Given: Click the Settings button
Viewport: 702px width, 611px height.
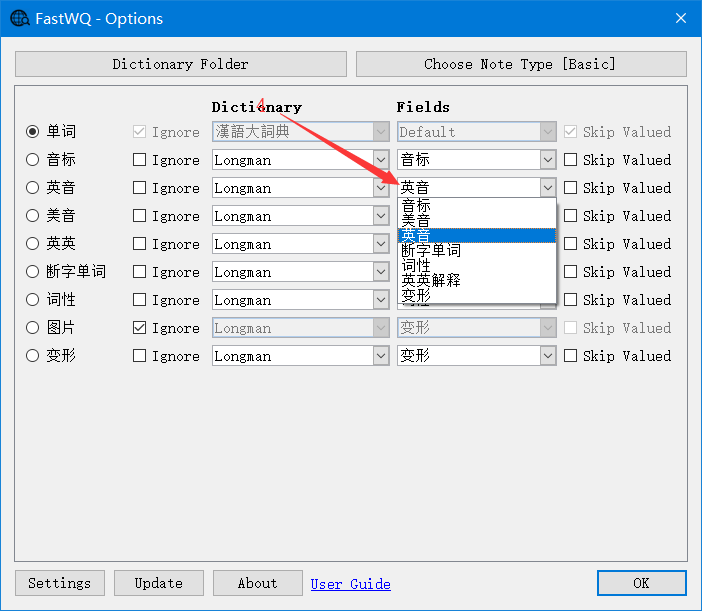Looking at the screenshot, I should (59, 583).
